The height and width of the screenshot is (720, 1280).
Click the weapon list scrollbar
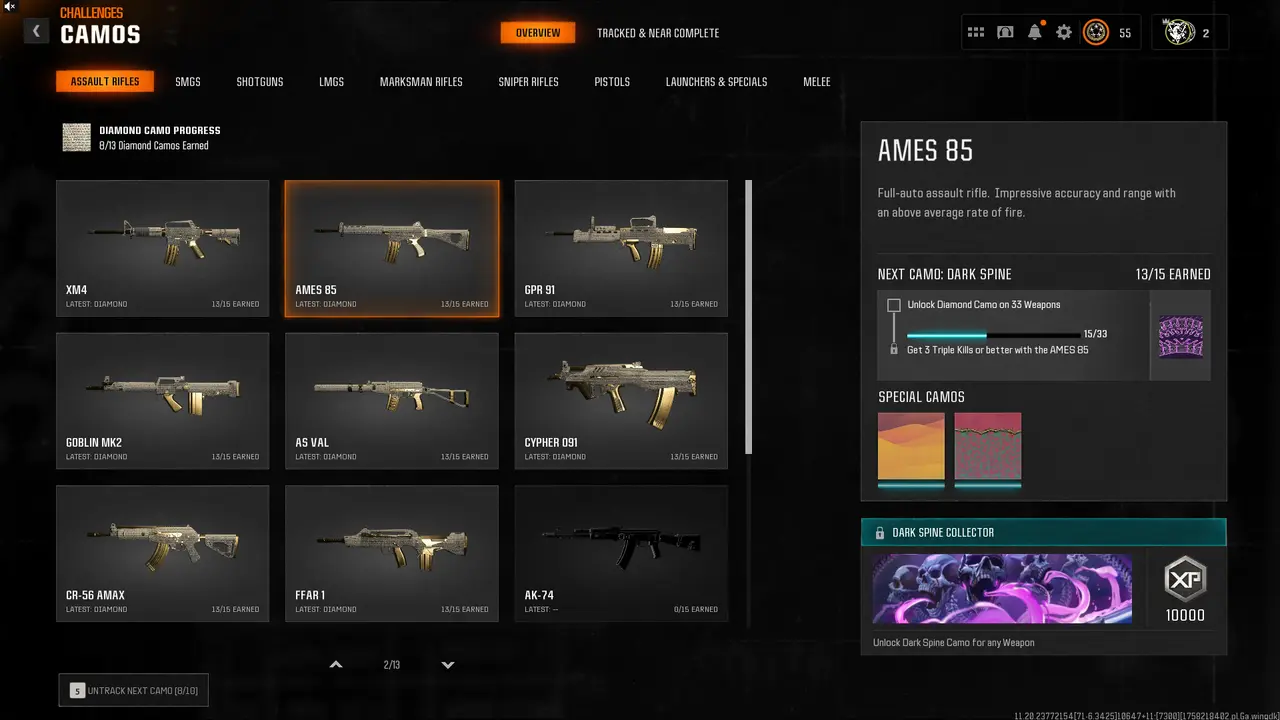point(749,316)
